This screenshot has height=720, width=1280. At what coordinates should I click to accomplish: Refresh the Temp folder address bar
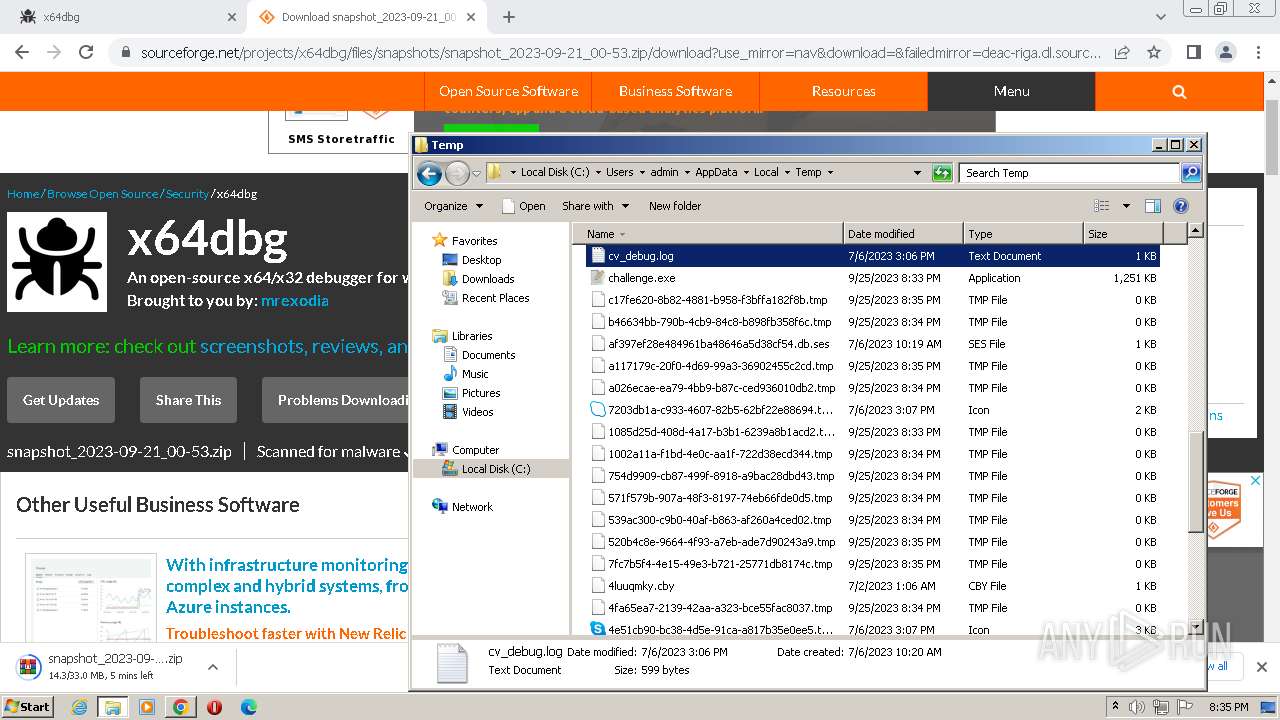[x=942, y=173]
